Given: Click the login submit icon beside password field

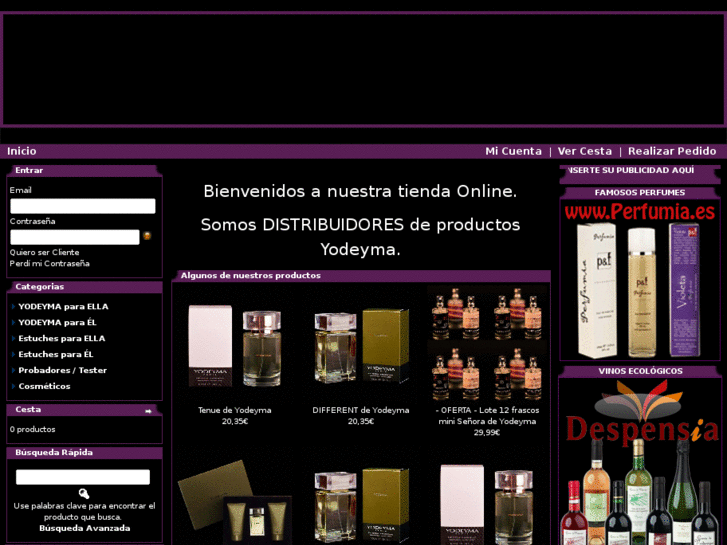Looking at the screenshot, I should tap(147, 236).
